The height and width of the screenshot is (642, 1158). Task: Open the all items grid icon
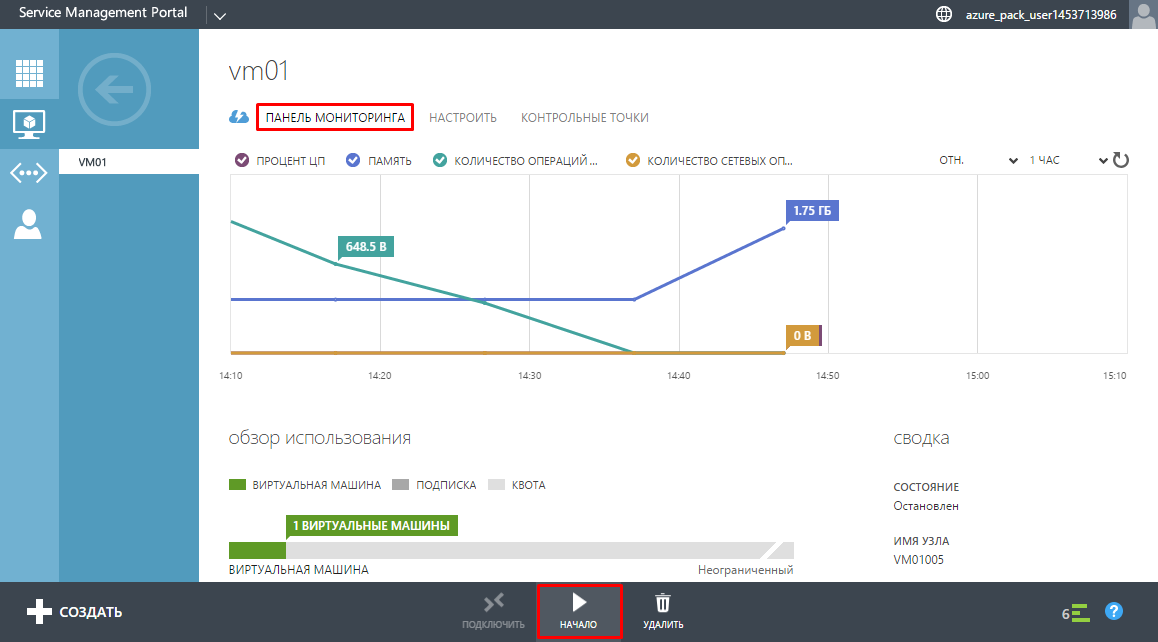pyautogui.click(x=29, y=73)
